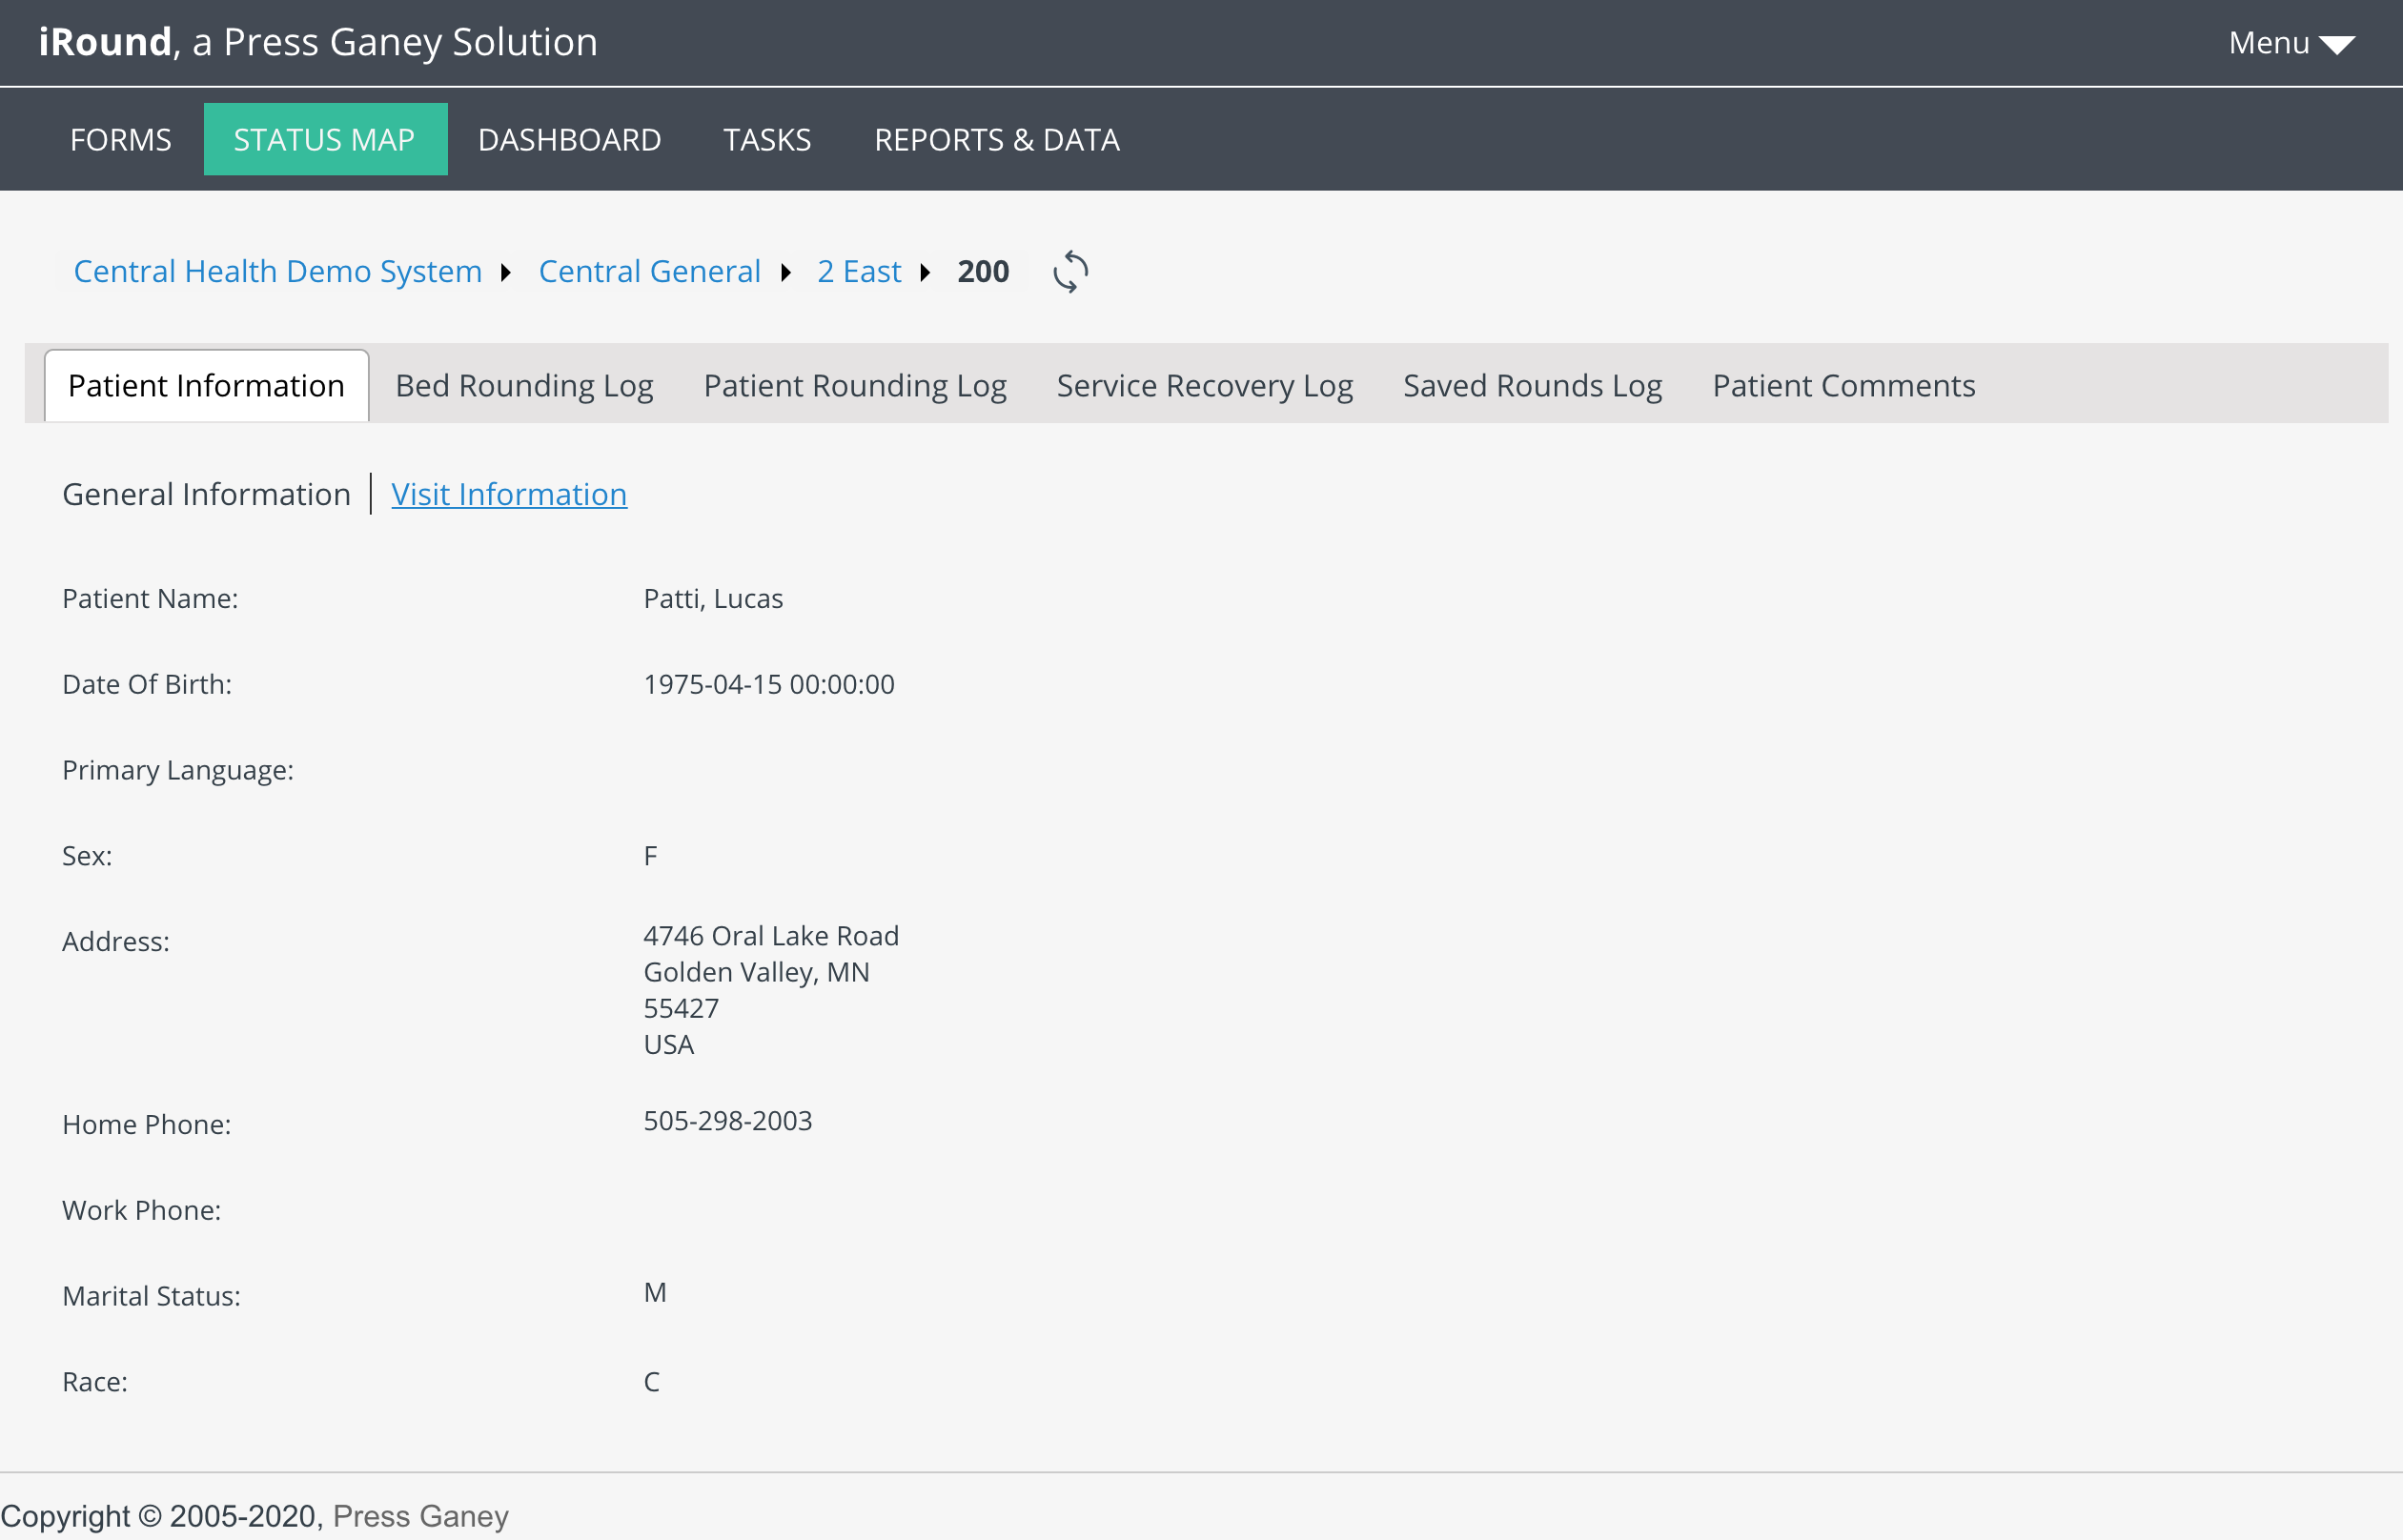Open the Bed Rounding Log tab
Screen dimensions: 2403x1540
[524, 385]
